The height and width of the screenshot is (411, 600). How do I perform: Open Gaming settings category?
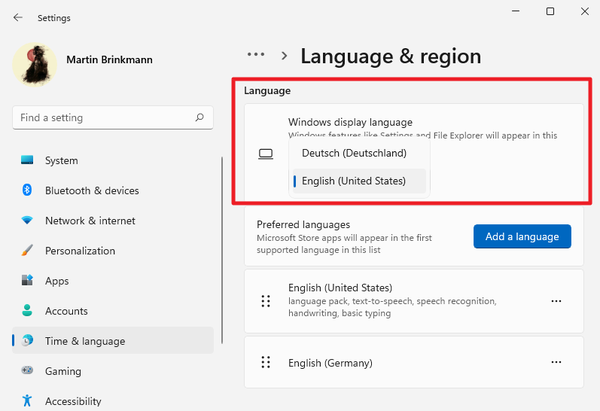113,371
